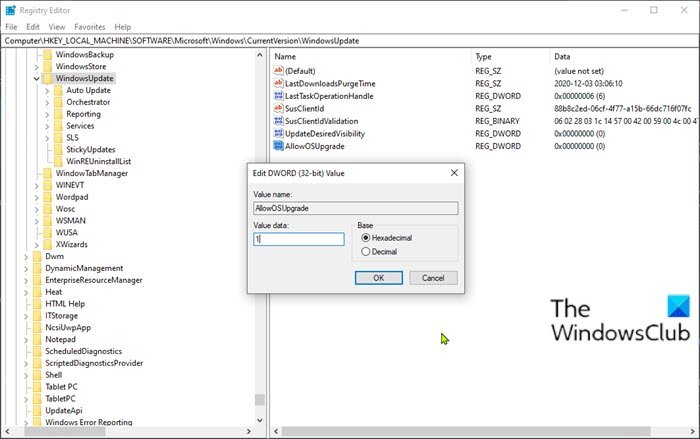Expand the Reporting subkey

tap(47, 114)
